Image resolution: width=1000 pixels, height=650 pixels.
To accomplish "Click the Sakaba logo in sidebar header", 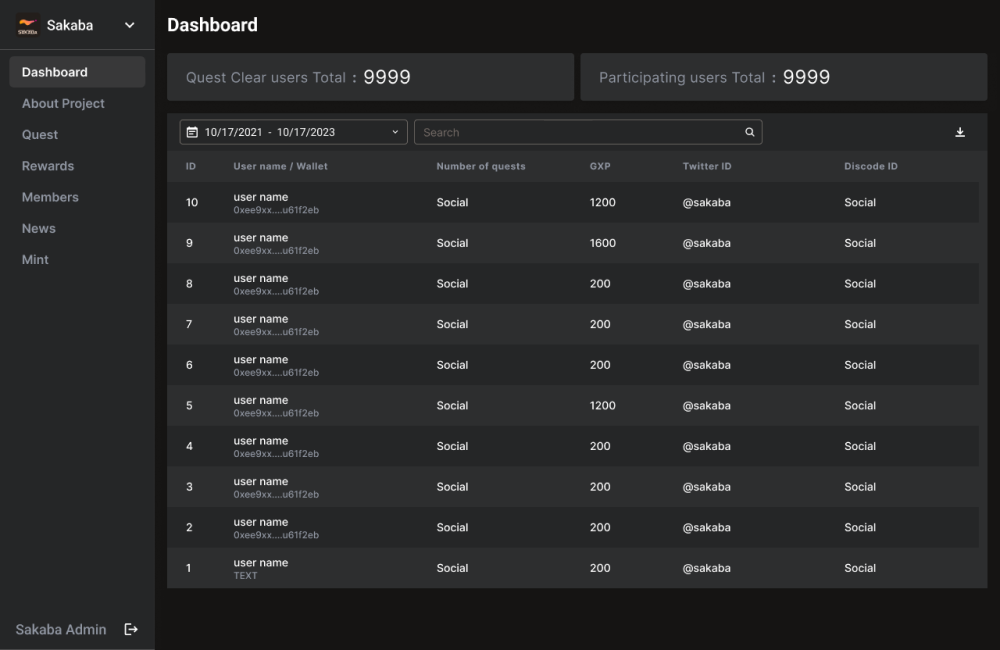I will (x=28, y=26).
